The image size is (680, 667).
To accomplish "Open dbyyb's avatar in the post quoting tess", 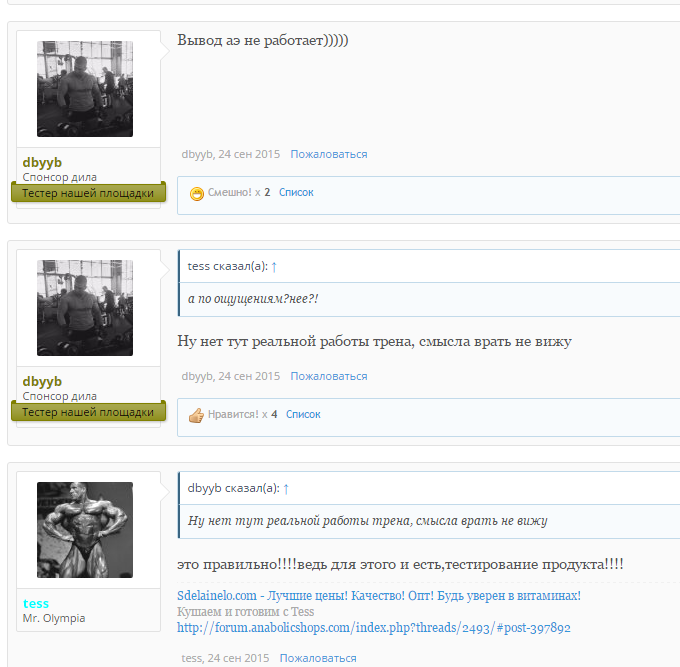I will [85, 308].
